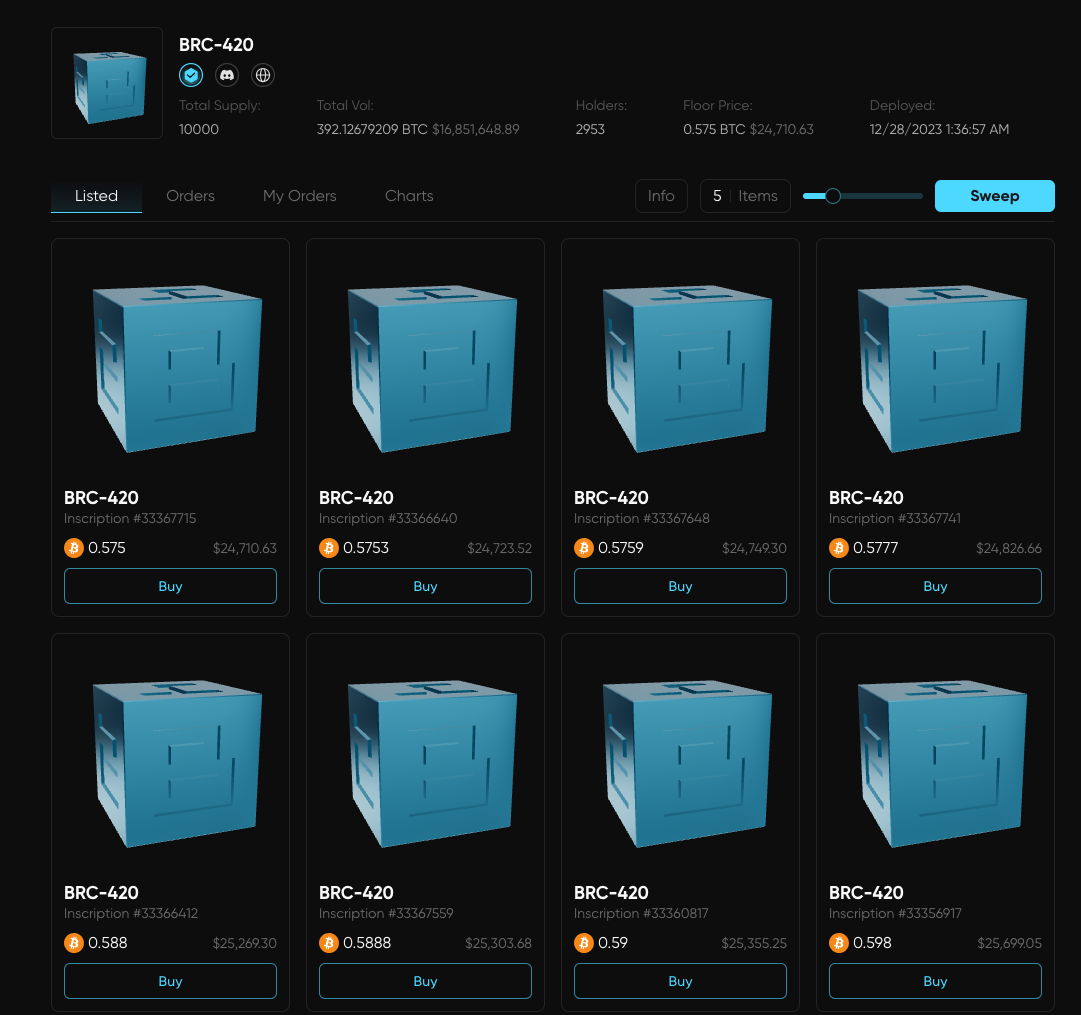Click the BRC-420 collection logo in header
This screenshot has width=1081, height=1015.
coord(107,83)
